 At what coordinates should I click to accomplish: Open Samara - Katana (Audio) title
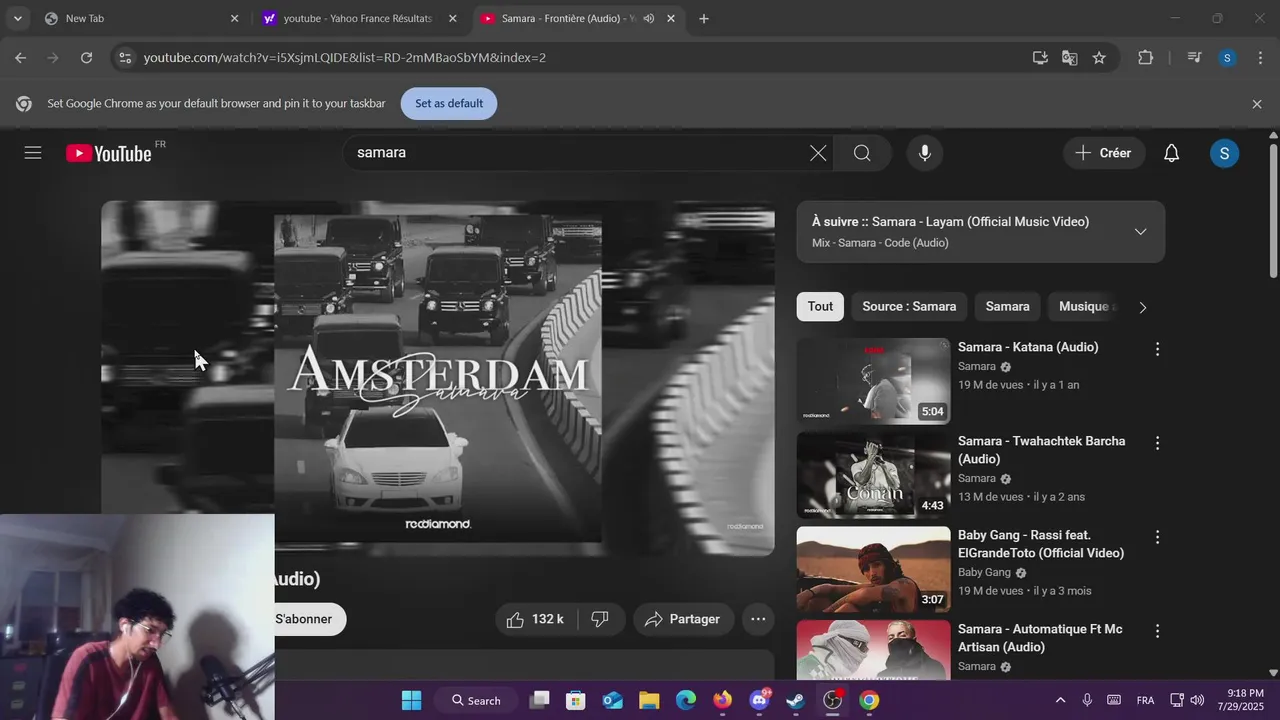[1028, 347]
